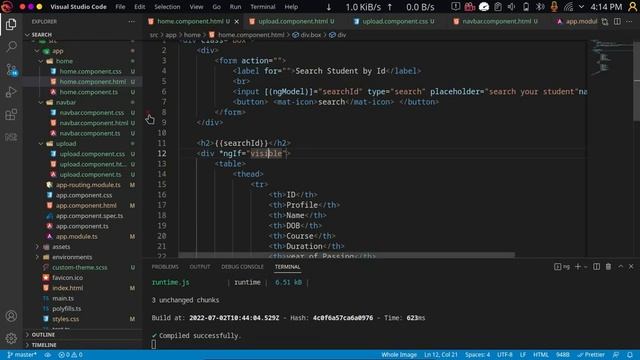Change Spaces: 4 indentation setting
Viewport: 640px width, 360px height.
coord(477,355)
